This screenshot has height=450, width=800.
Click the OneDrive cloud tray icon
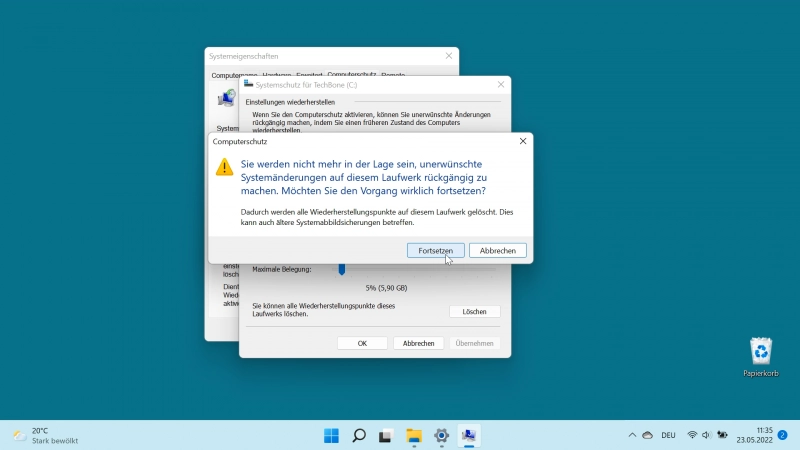(647, 435)
